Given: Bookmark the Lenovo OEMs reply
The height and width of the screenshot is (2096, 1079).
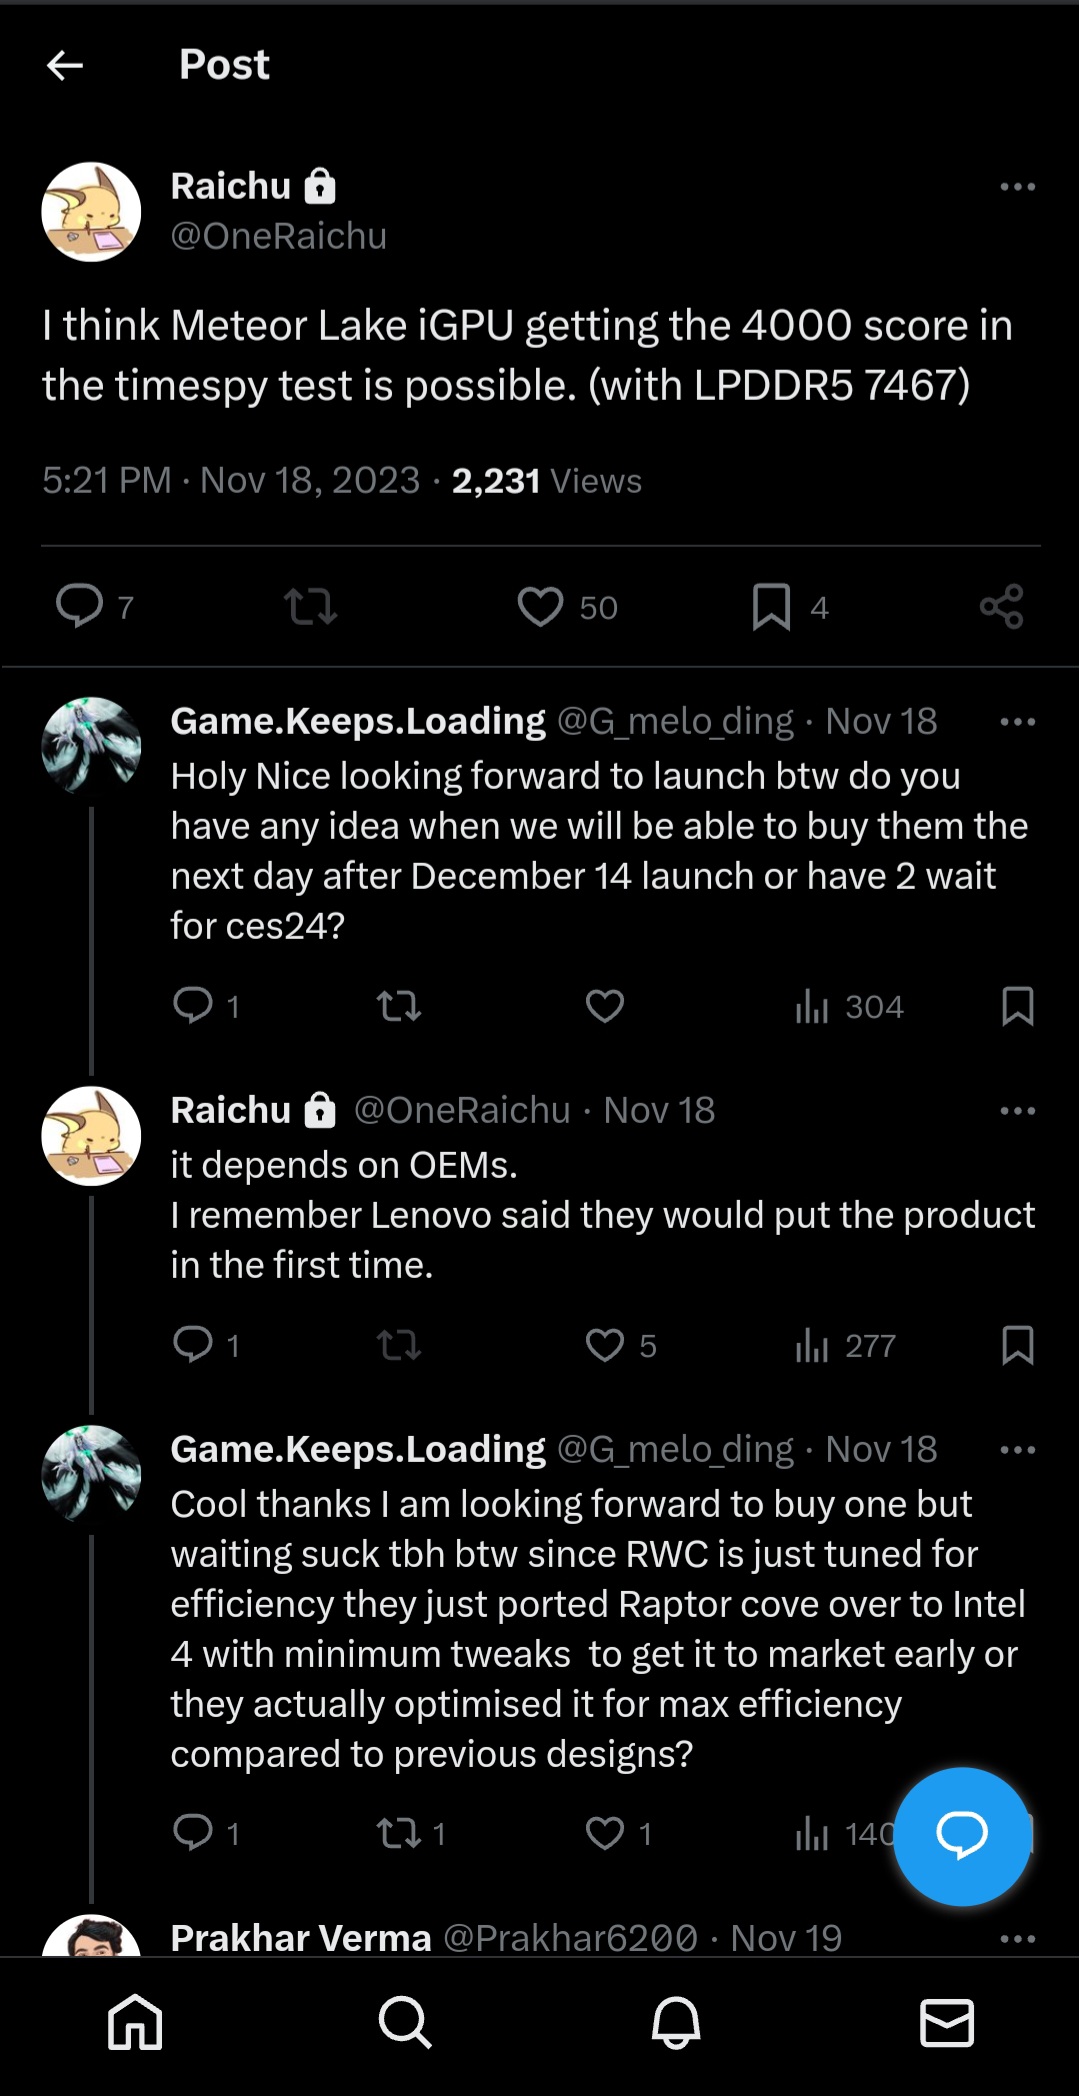Looking at the screenshot, I should coord(1017,1345).
